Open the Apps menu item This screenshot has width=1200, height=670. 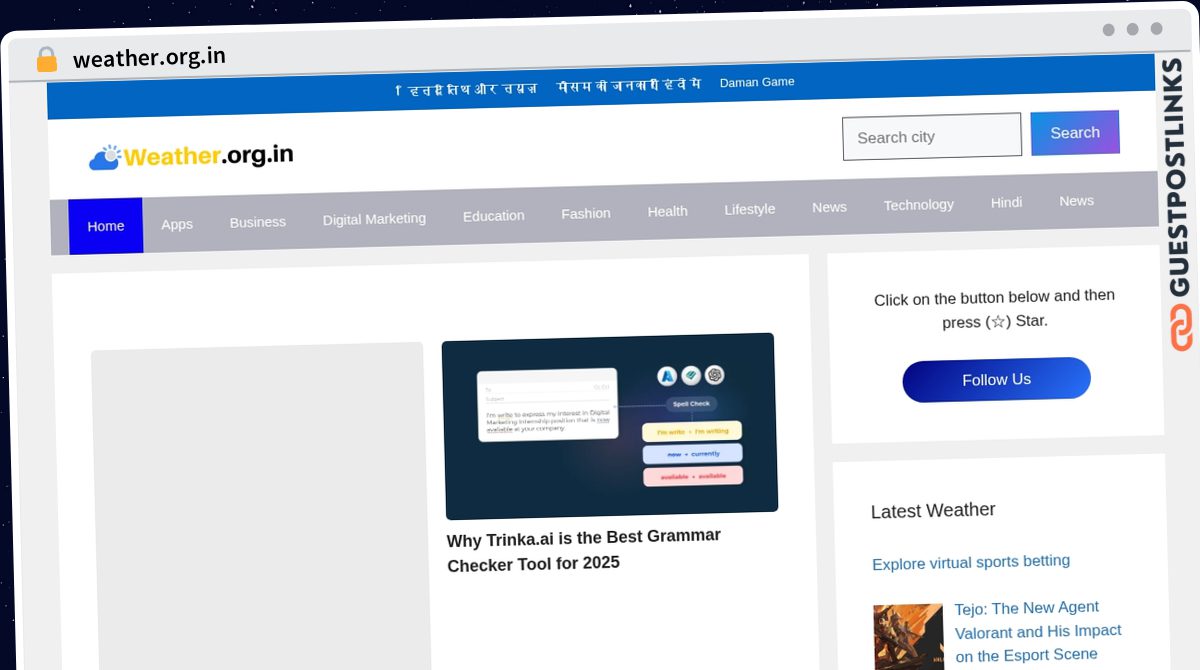[x=177, y=224]
